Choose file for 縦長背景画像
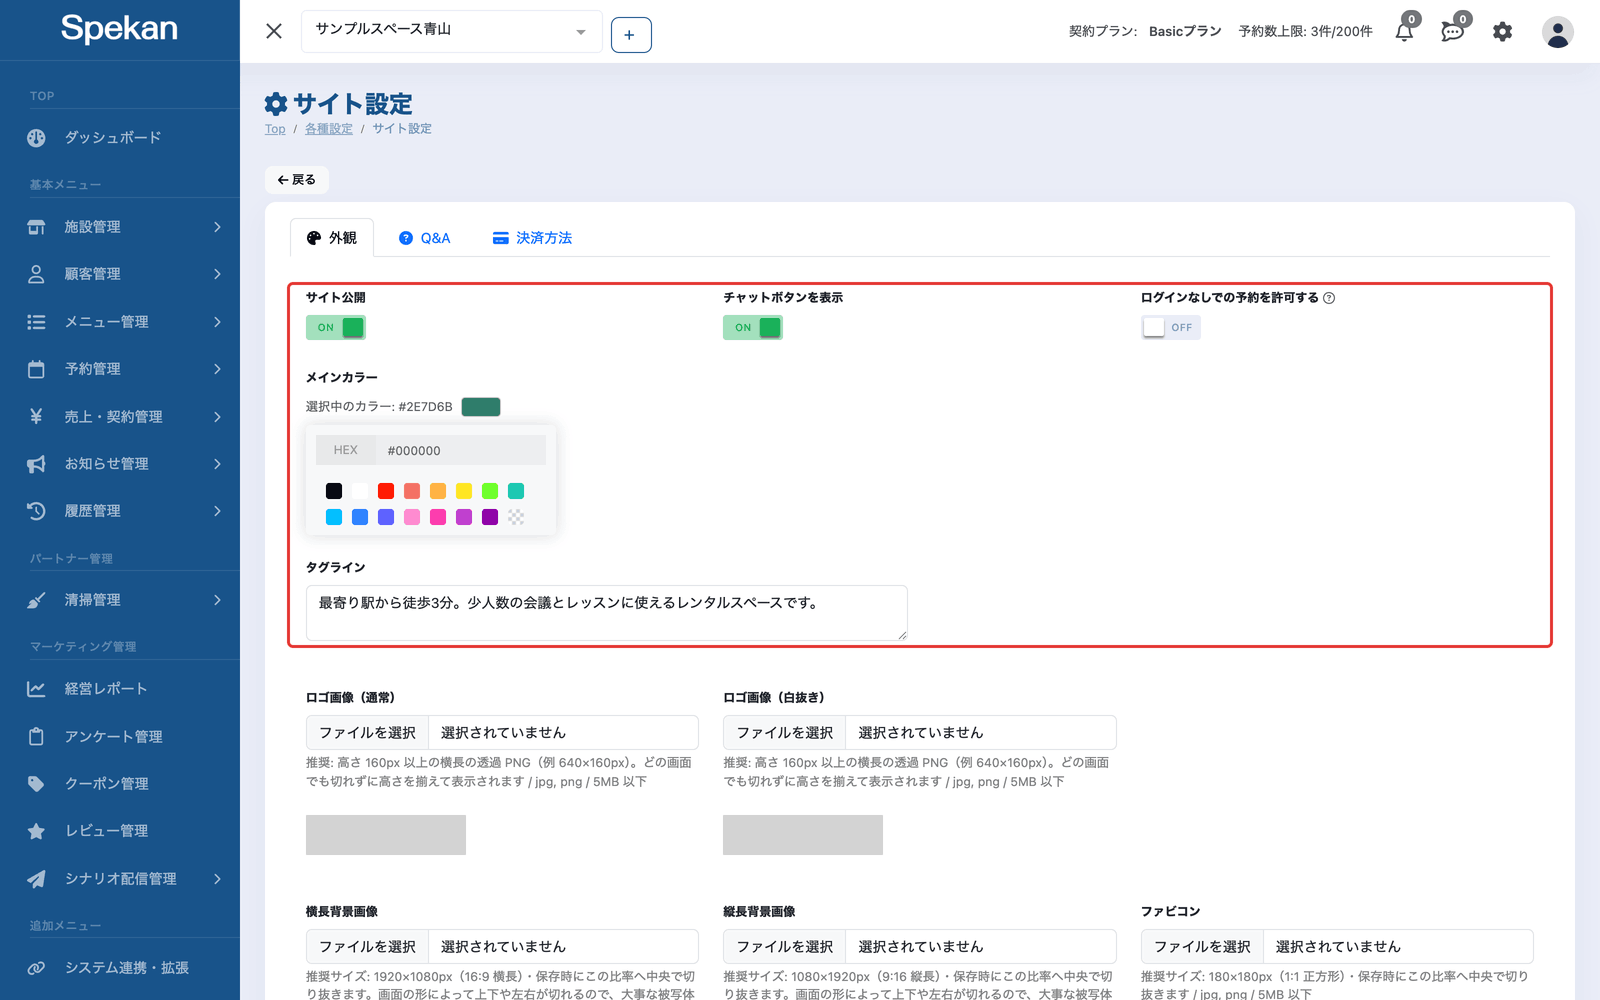 click(785, 947)
